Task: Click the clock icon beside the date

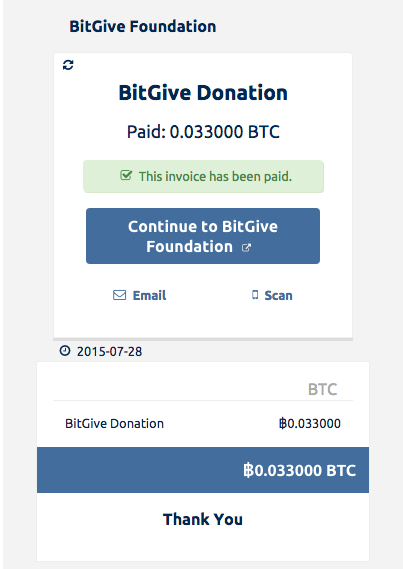Action: [x=65, y=351]
